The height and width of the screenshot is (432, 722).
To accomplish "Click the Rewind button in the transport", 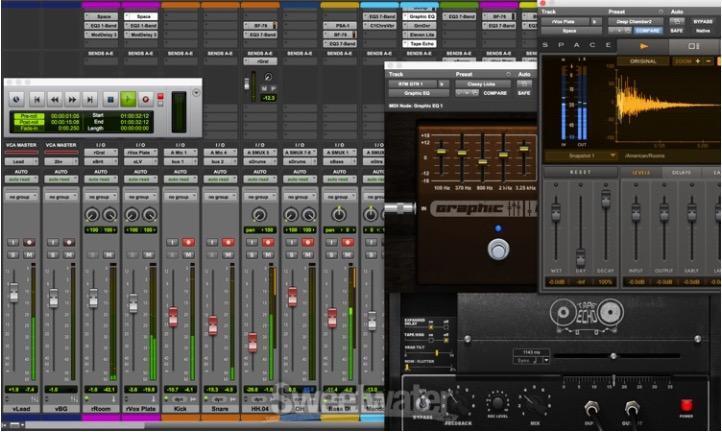I will 54,99.
